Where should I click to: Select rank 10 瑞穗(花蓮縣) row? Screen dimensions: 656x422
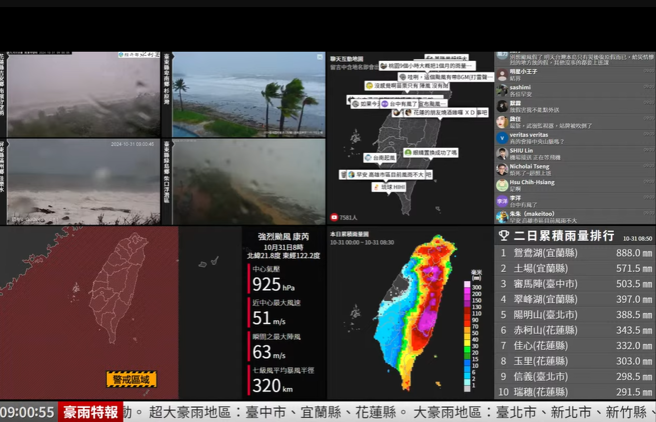pyautogui.click(x=575, y=392)
